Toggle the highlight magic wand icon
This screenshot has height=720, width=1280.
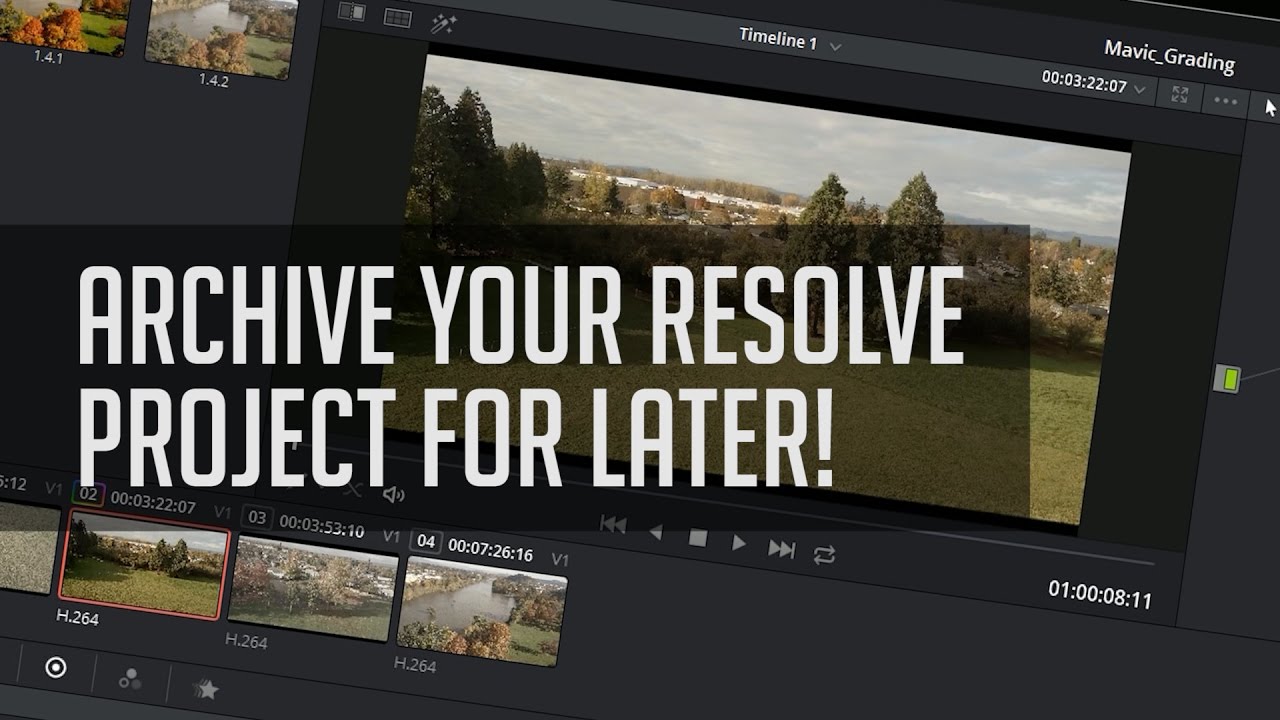click(443, 24)
